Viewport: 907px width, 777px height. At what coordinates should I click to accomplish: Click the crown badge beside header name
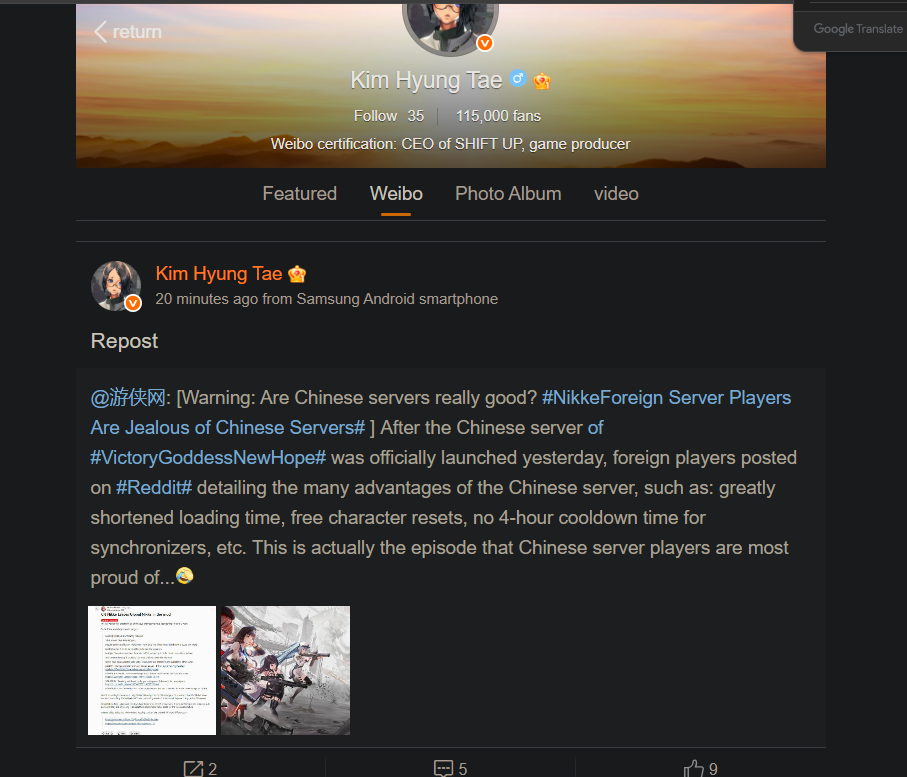[542, 81]
